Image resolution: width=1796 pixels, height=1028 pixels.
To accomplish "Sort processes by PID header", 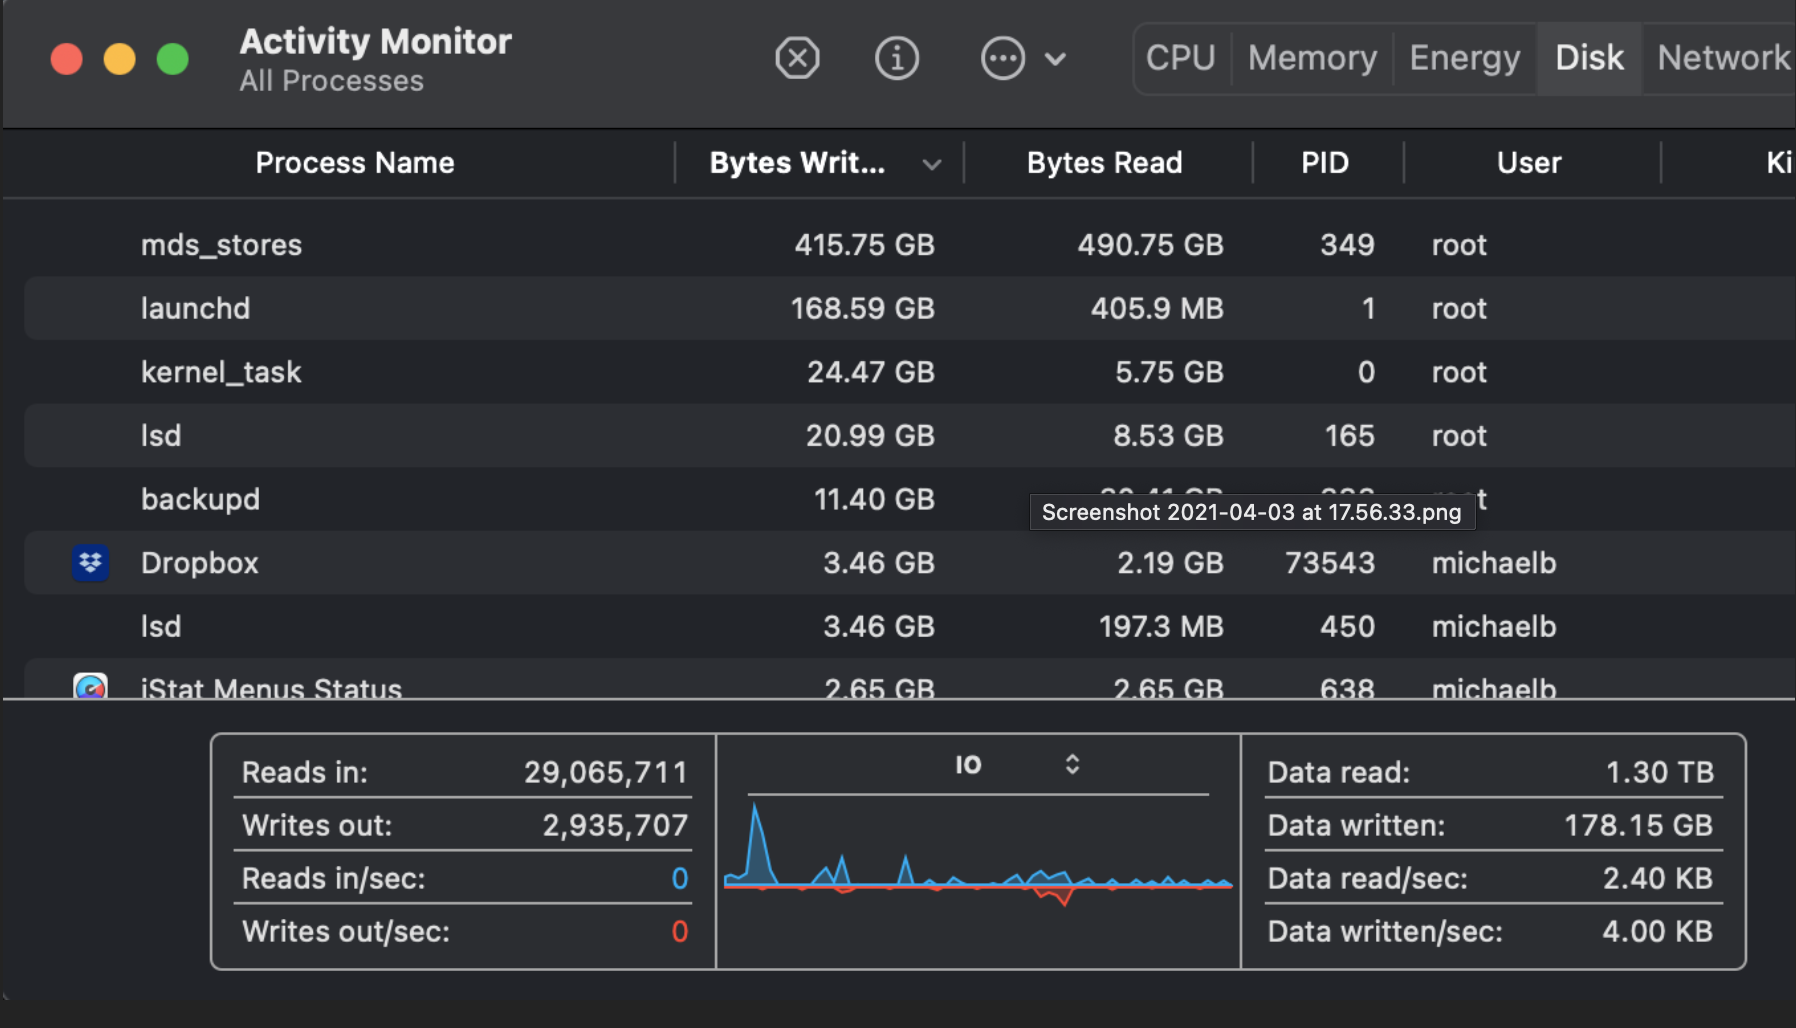I will coord(1325,163).
